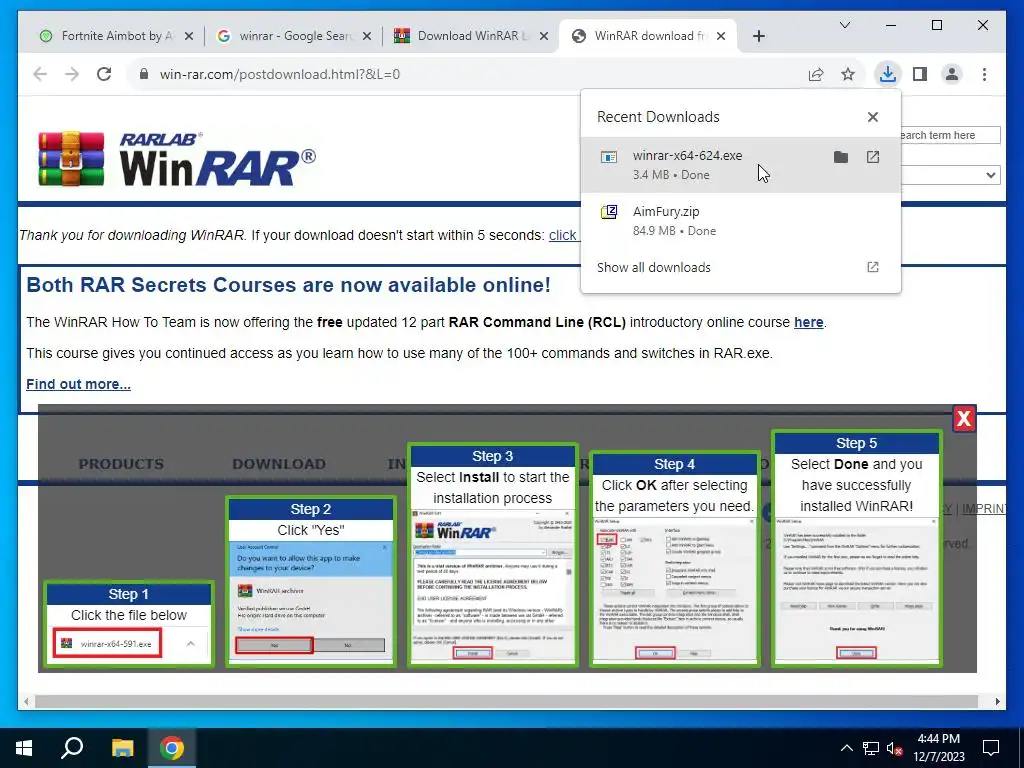Open the browser side panel
Viewport: 1024px width, 768px height.
pyautogui.click(x=920, y=74)
